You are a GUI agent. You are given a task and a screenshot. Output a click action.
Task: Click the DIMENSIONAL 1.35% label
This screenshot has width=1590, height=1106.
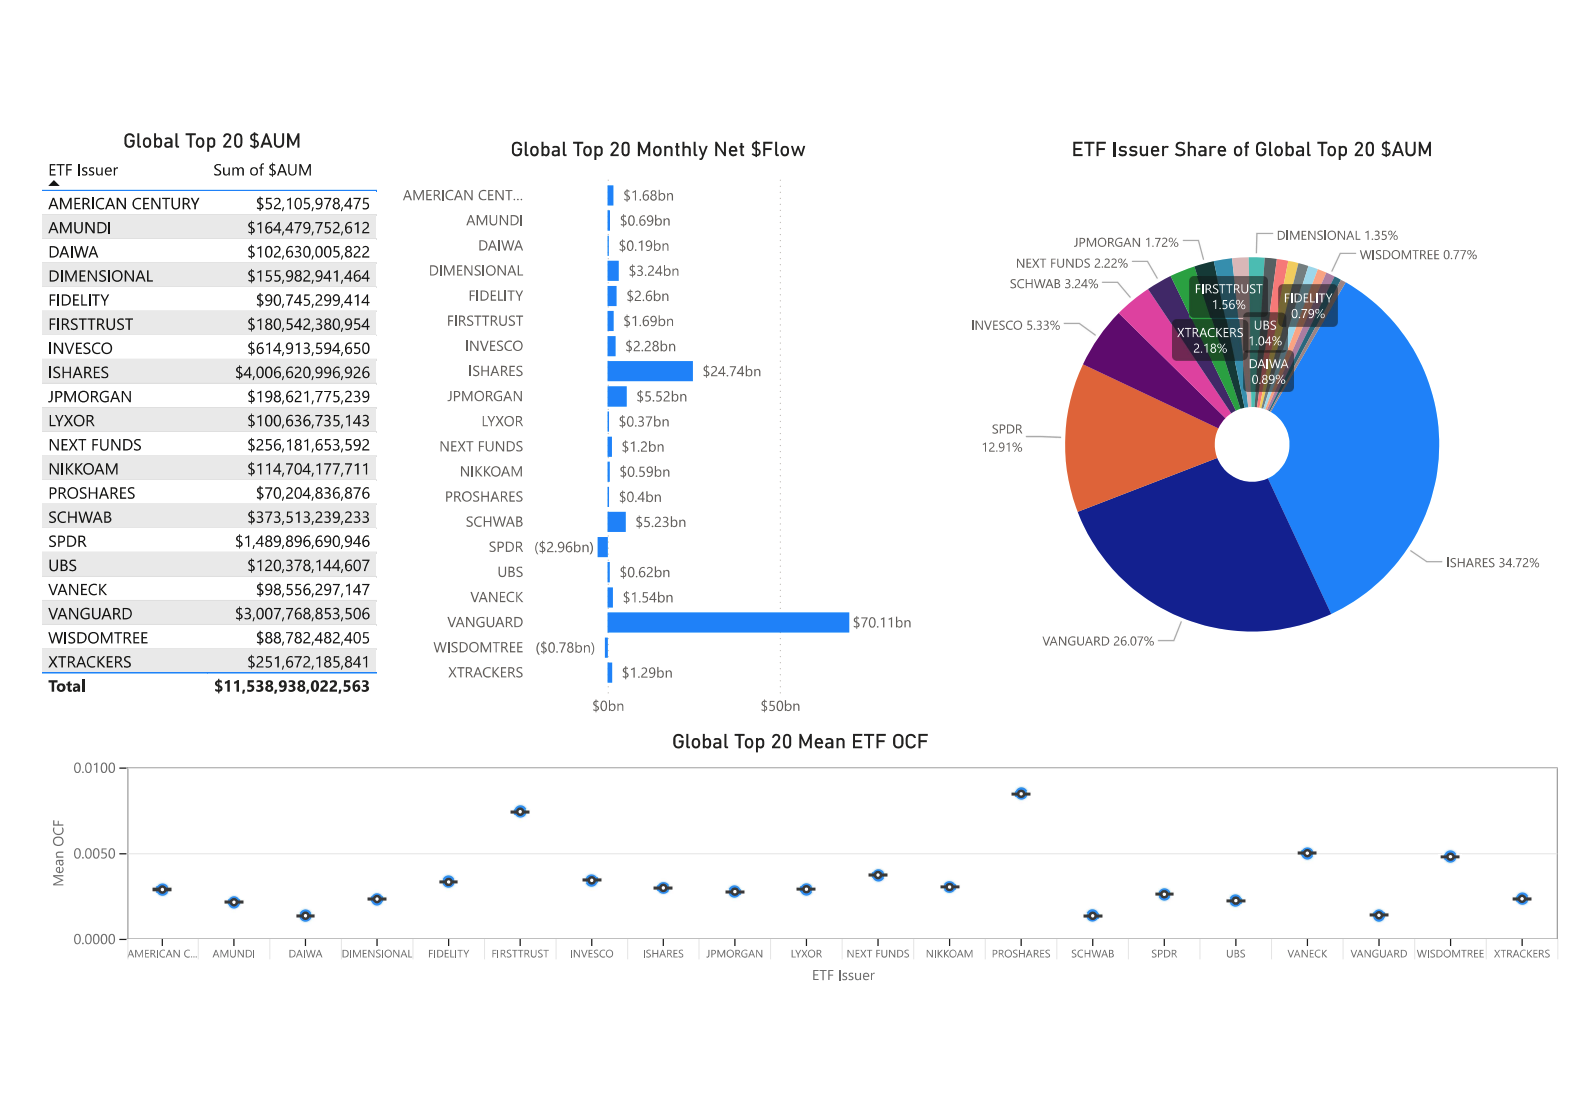click(x=1337, y=236)
